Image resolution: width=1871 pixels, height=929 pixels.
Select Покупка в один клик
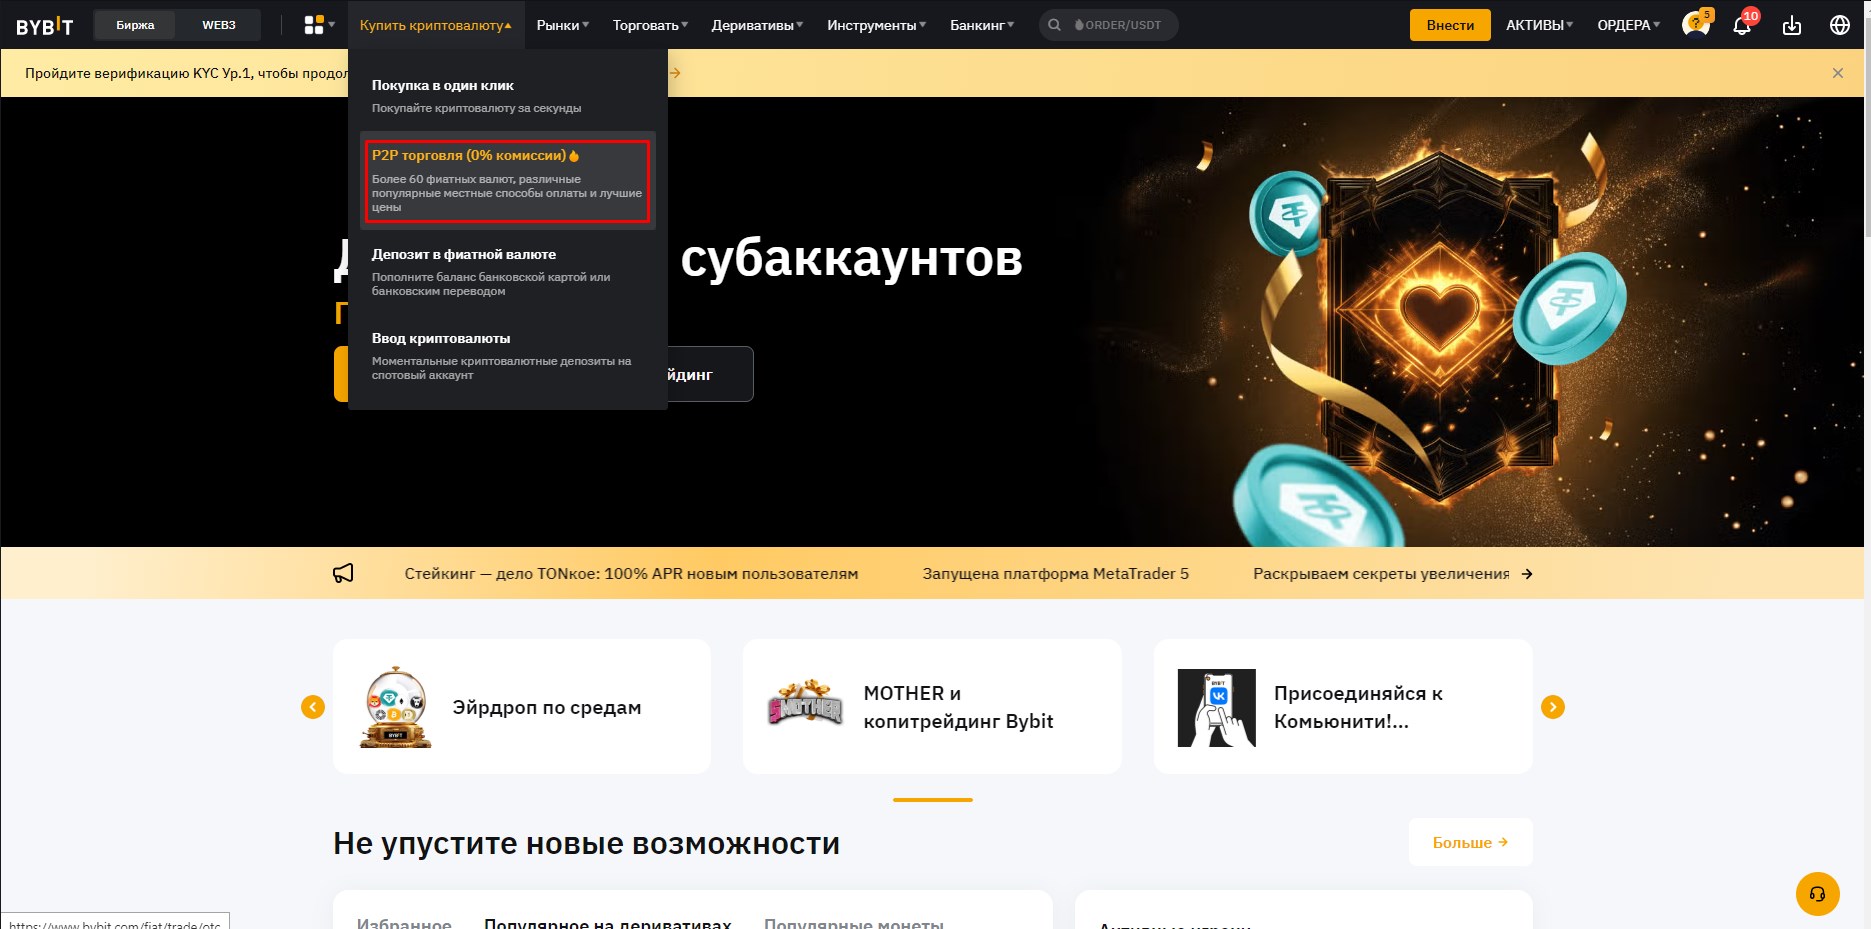508,96
